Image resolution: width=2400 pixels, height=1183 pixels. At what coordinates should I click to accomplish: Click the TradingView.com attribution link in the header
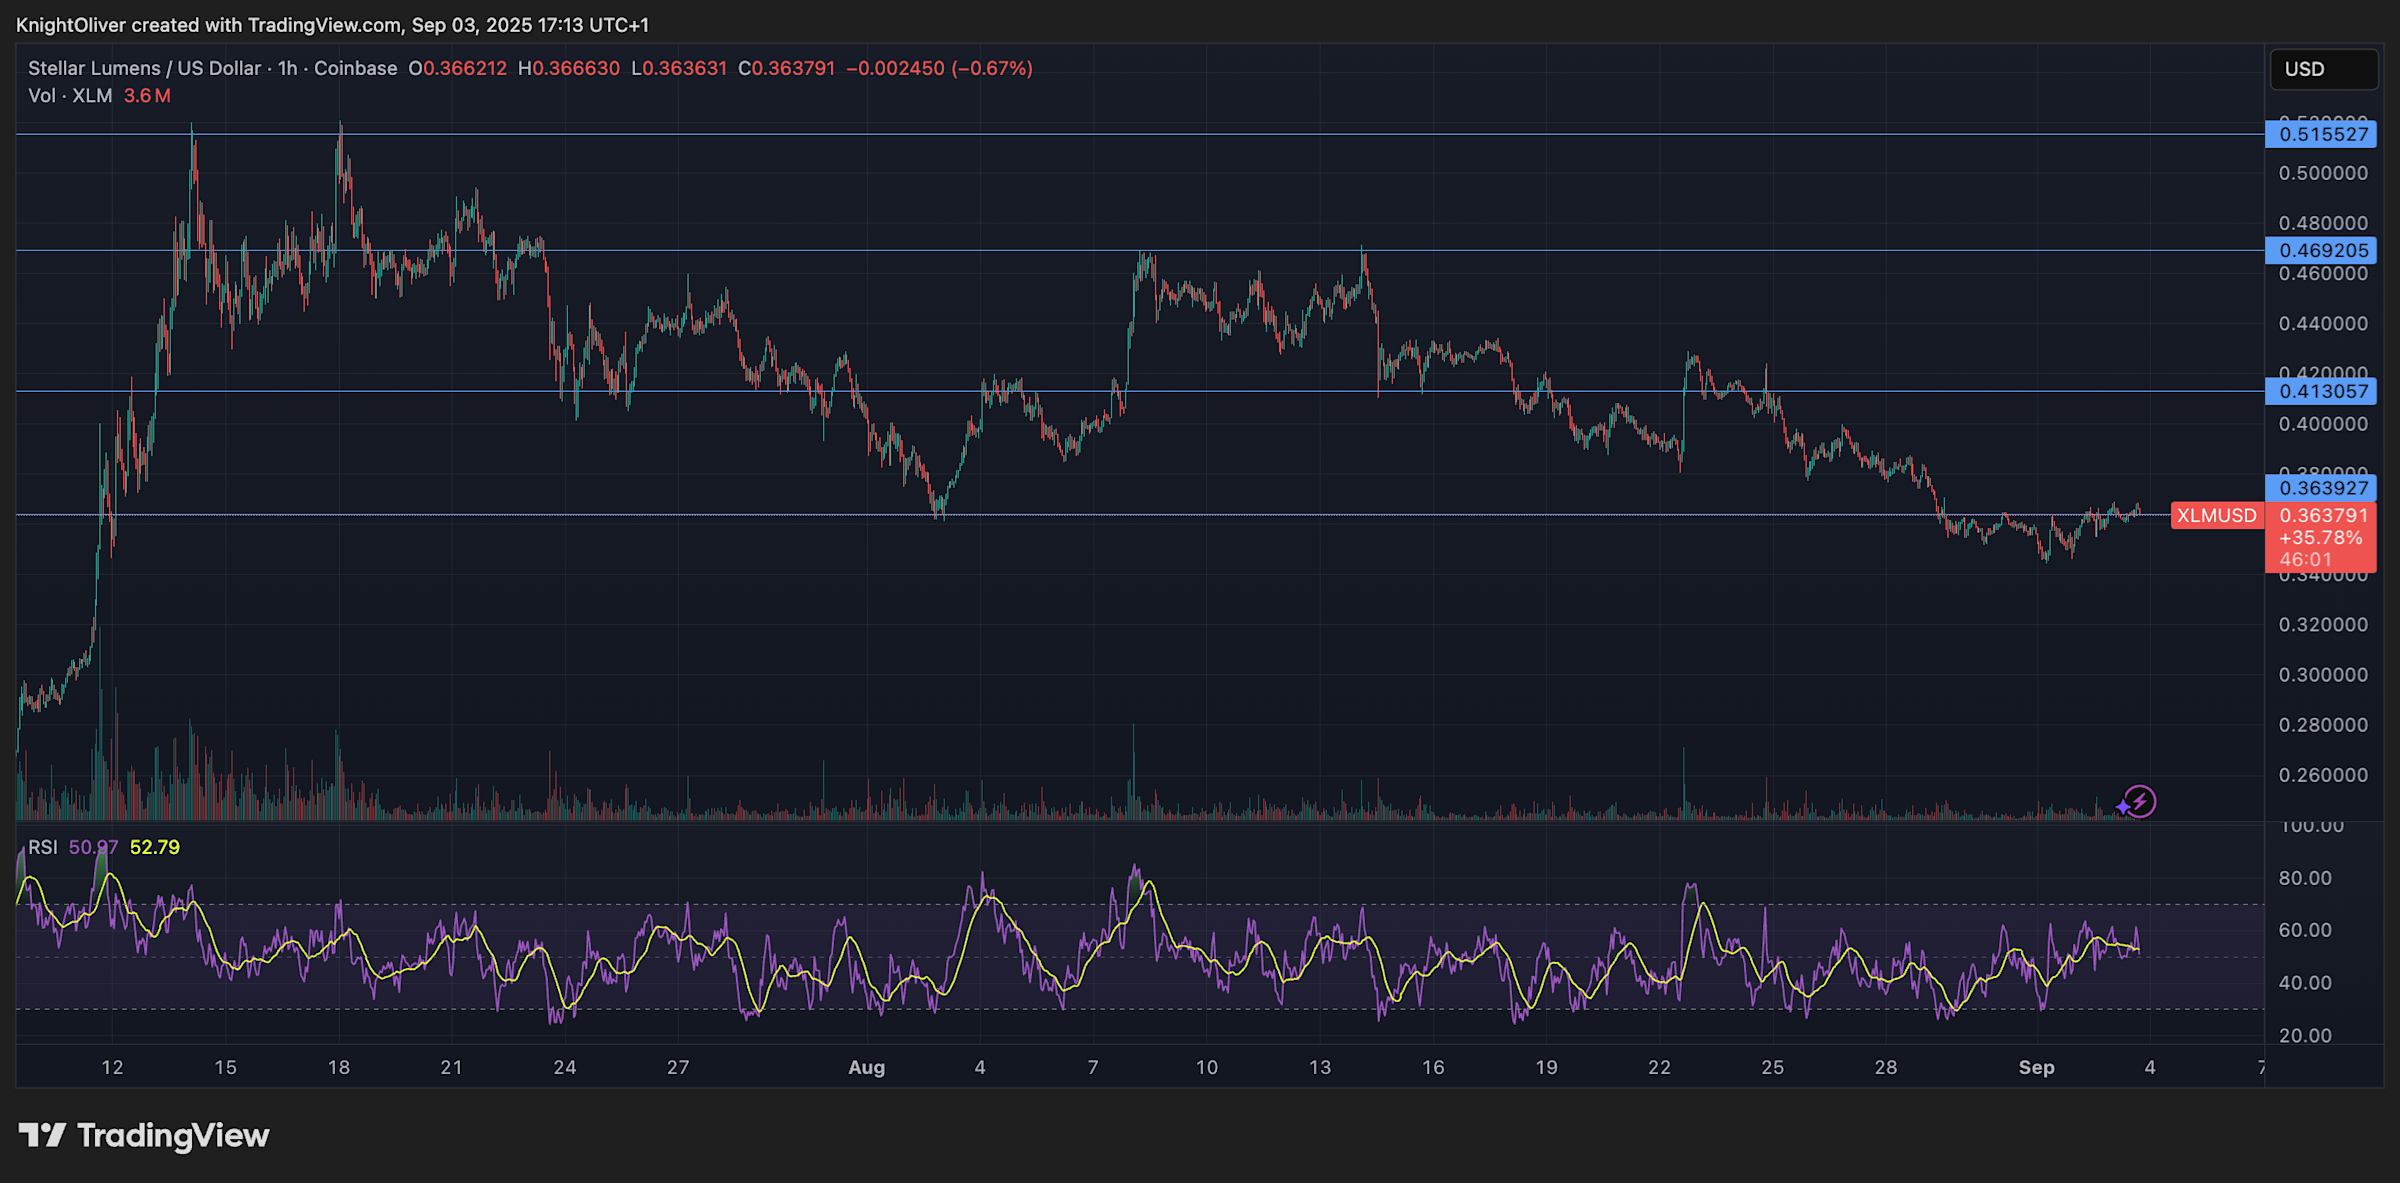(x=320, y=25)
